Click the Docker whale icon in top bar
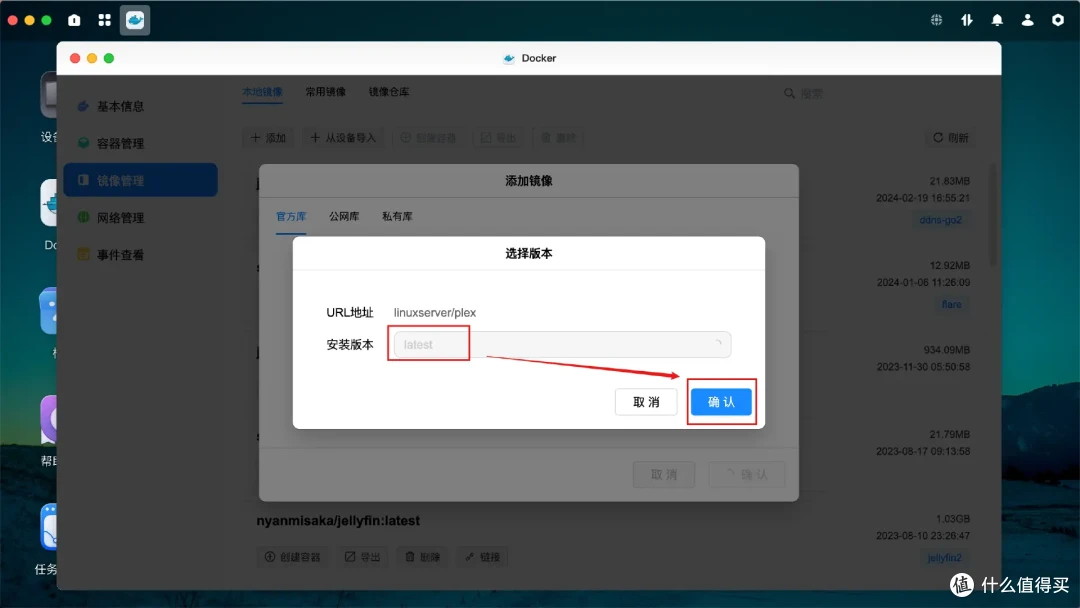Image resolution: width=1080 pixels, height=608 pixels. (135, 20)
